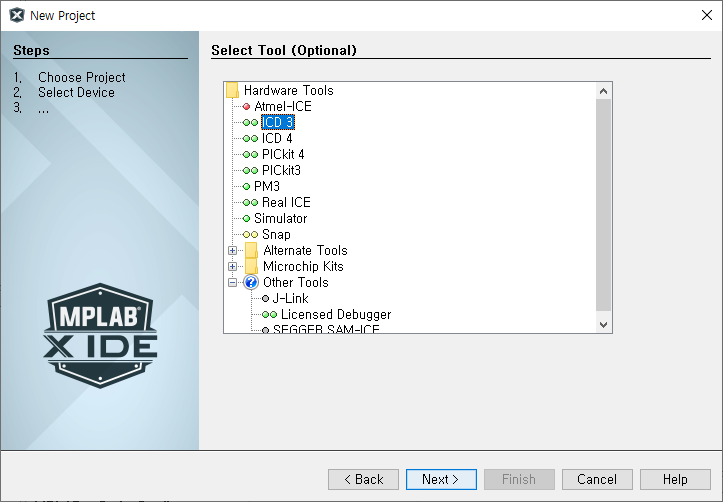Screen dimensions: 723x502
Task: Choose PICkit 4 as the tool
Action: coord(283,154)
